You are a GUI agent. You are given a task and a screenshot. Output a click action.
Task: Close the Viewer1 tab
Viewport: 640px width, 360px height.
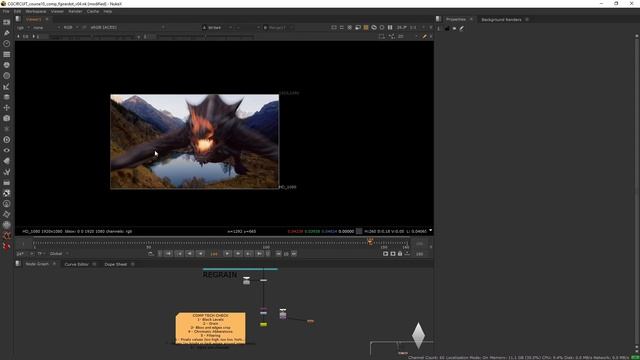(47, 19)
